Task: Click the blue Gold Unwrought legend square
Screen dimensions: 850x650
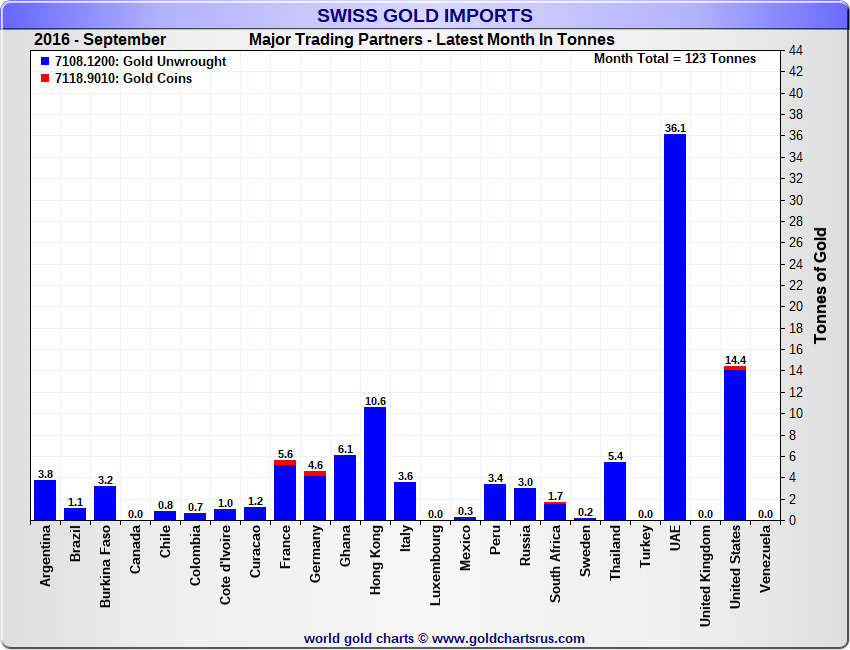Action: 45,62
